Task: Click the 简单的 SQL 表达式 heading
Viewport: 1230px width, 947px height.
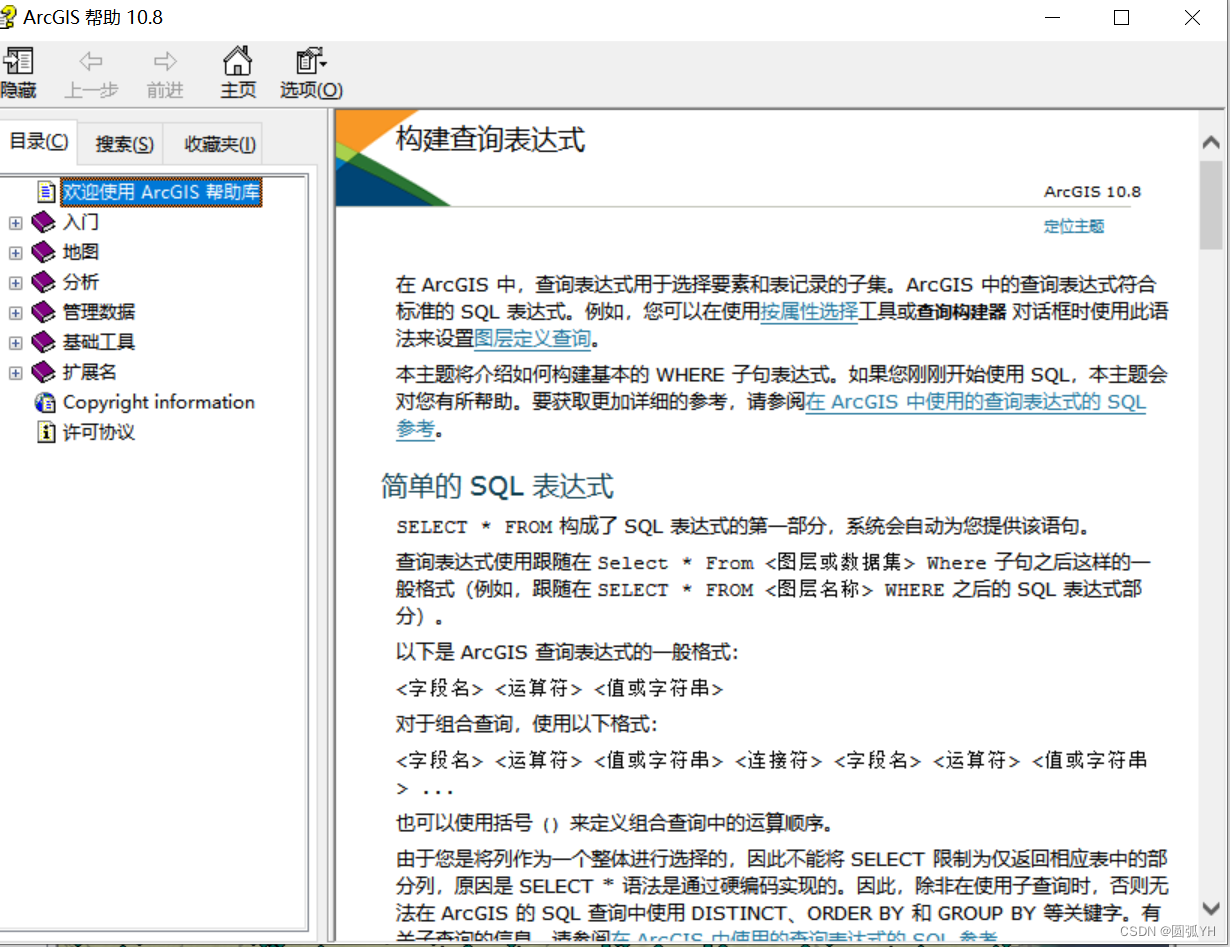Action: pos(497,486)
